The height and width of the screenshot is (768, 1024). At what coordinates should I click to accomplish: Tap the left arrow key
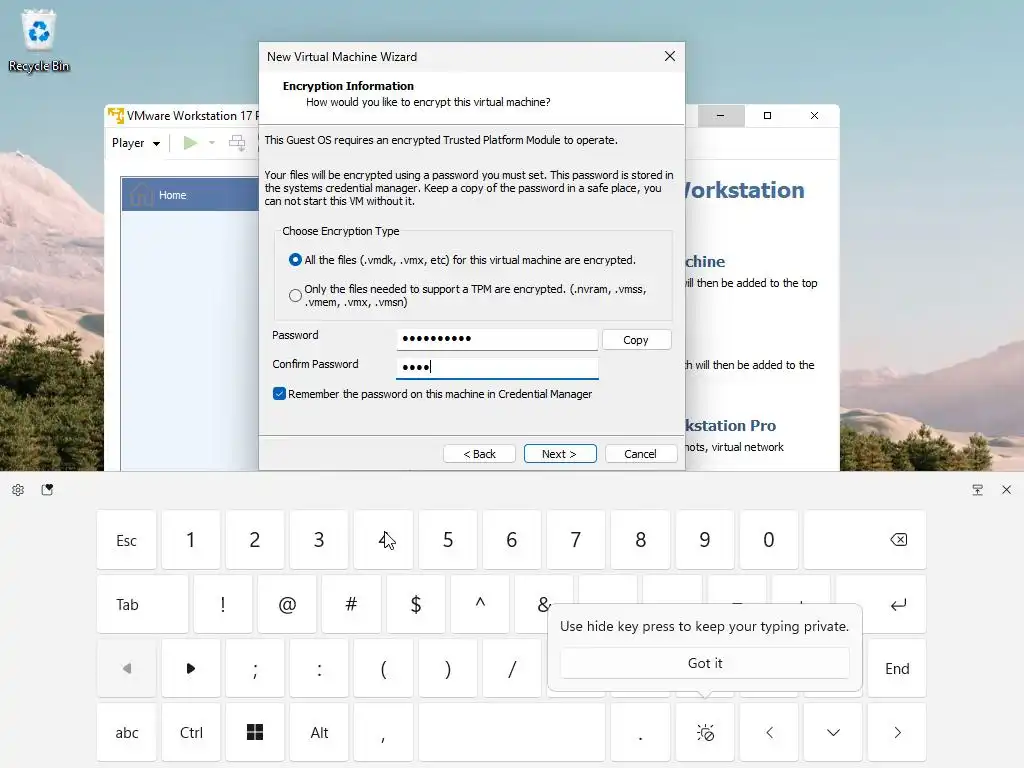pyautogui.click(x=769, y=732)
